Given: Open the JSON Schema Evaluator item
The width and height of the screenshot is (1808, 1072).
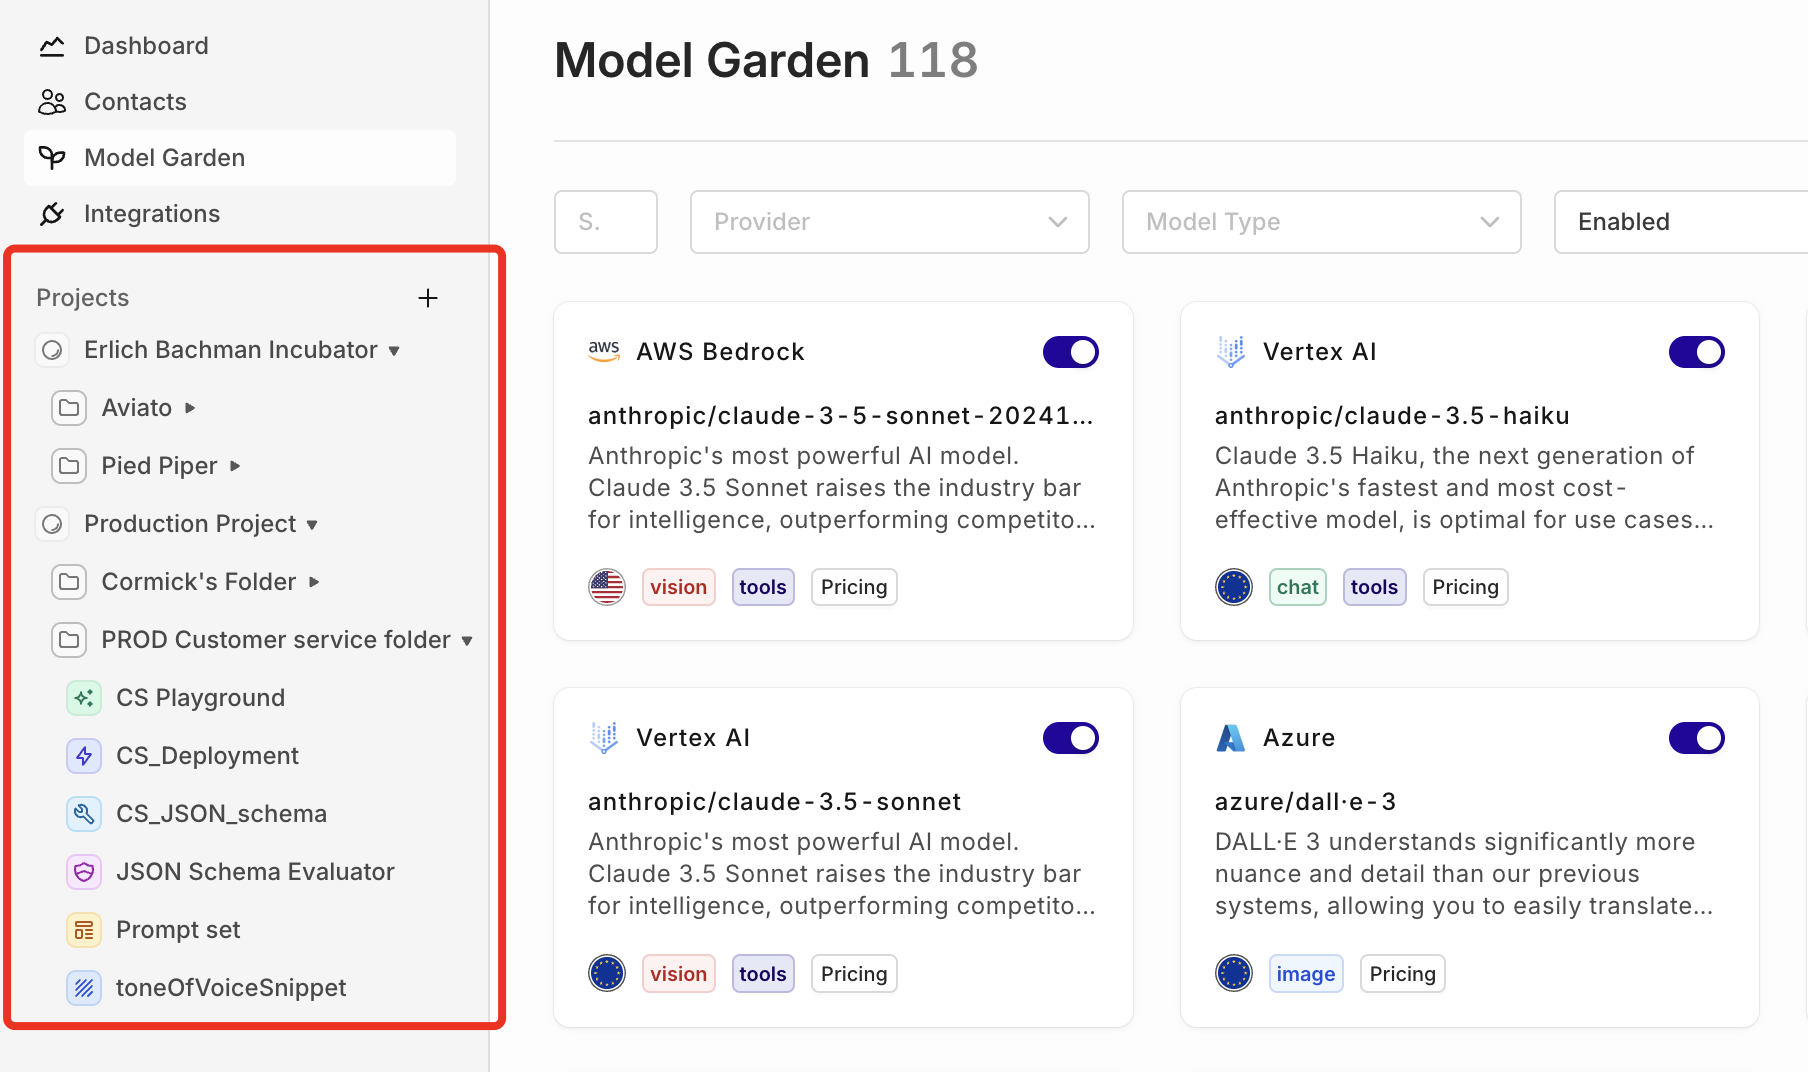Looking at the screenshot, I should (x=255, y=872).
